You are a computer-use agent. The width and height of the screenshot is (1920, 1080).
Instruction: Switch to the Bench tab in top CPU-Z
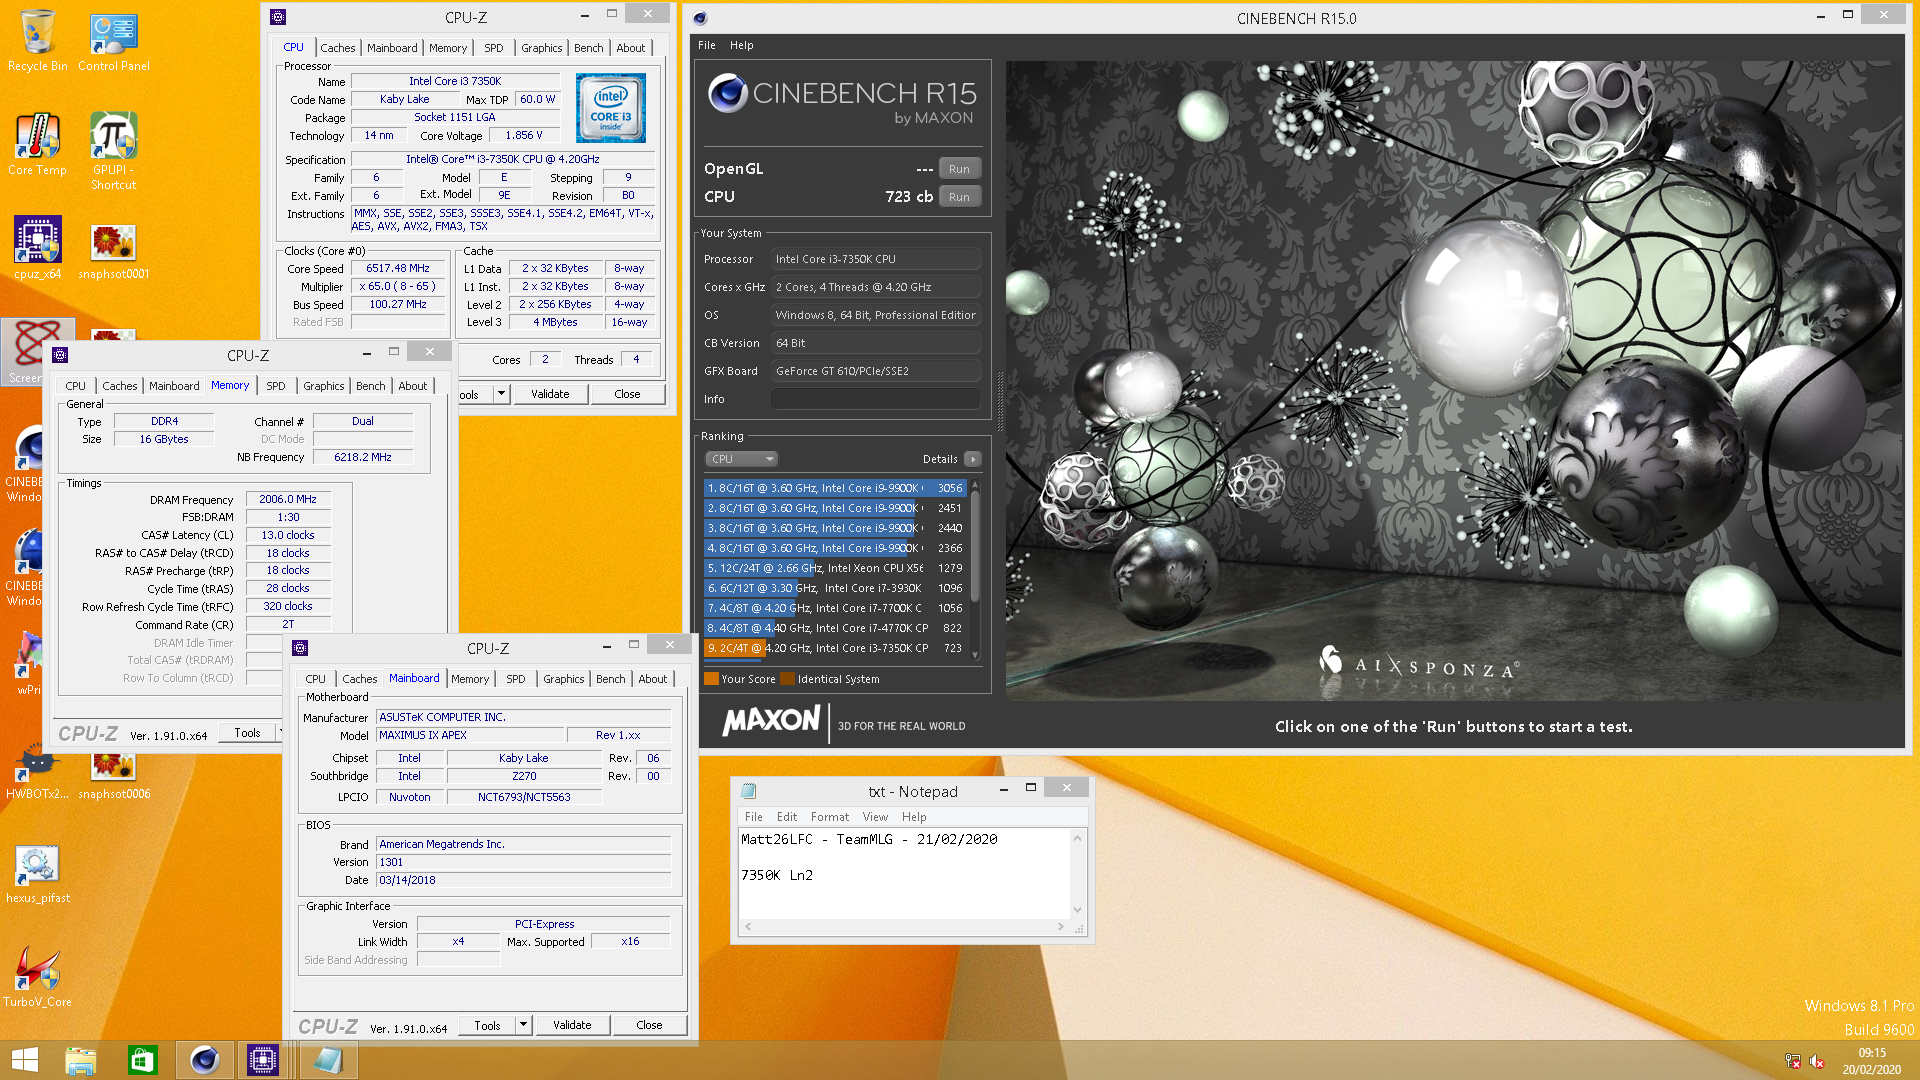click(x=588, y=48)
